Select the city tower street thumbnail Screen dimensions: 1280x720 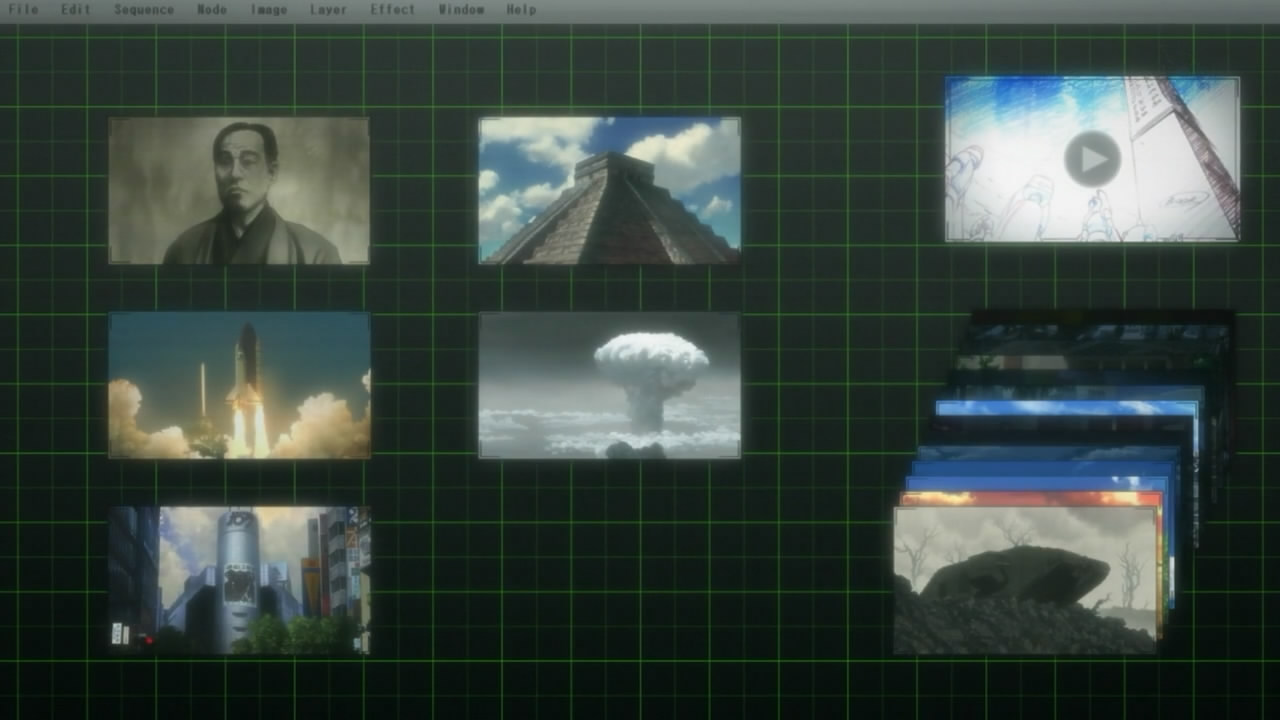pyautogui.click(x=239, y=580)
